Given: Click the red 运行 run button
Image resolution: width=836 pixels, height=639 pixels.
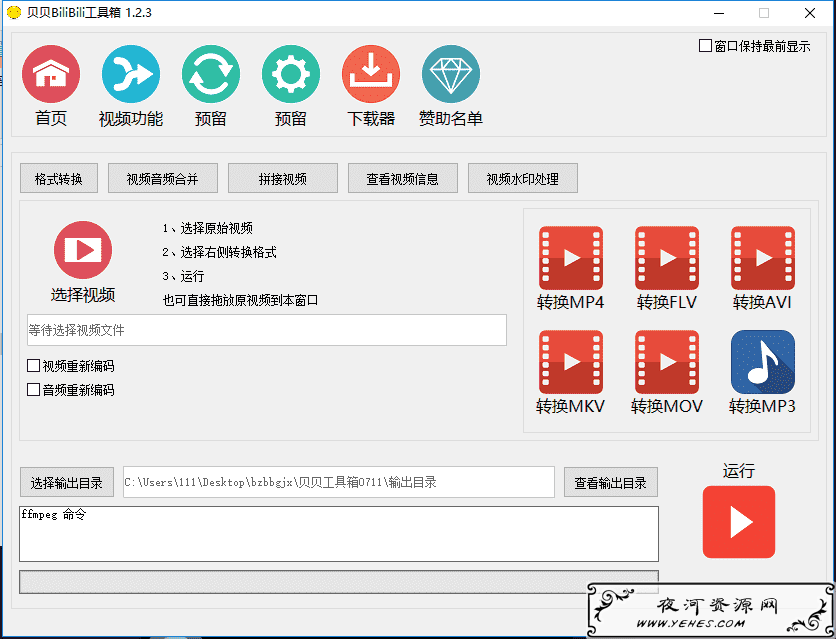Looking at the screenshot, I should click(x=738, y=522).
